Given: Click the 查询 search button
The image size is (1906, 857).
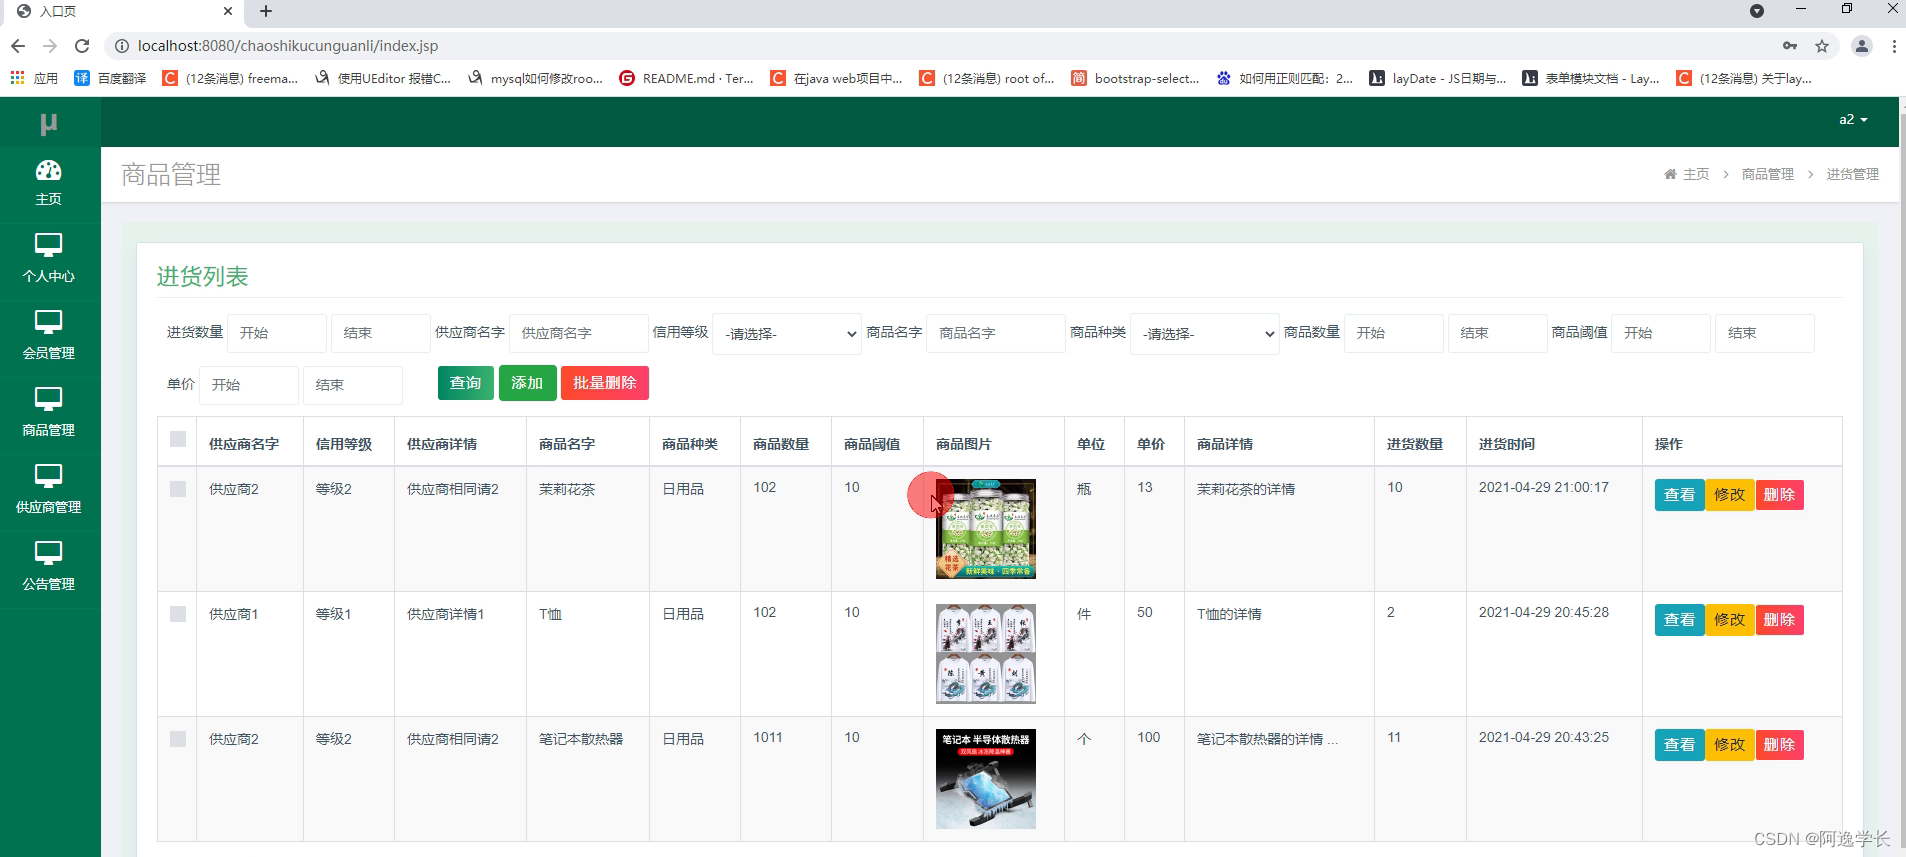Looking at the screenshot, I should click(x=465, y=383).
